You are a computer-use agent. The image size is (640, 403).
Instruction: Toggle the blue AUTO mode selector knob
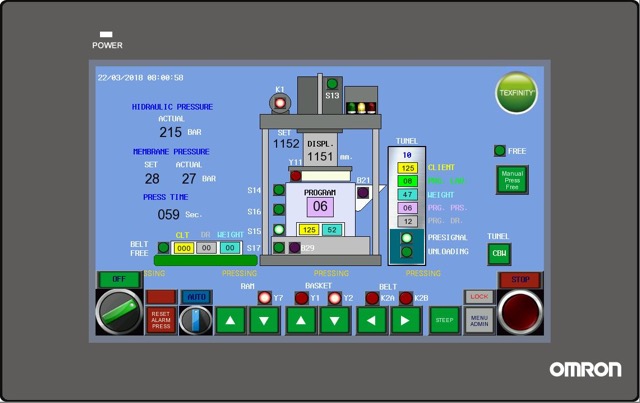coord(195,319)
